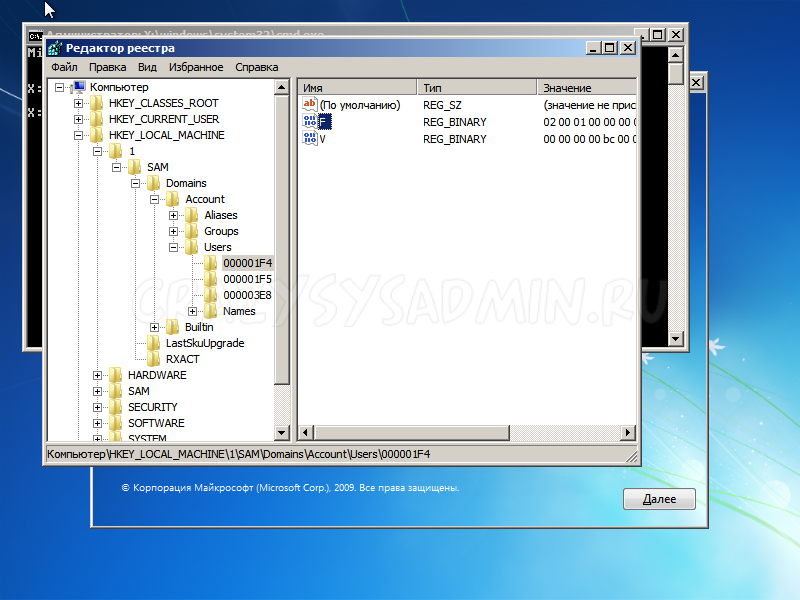Click the SAM folder icon under key 1
800x600 pixels.
click(135, 167)
